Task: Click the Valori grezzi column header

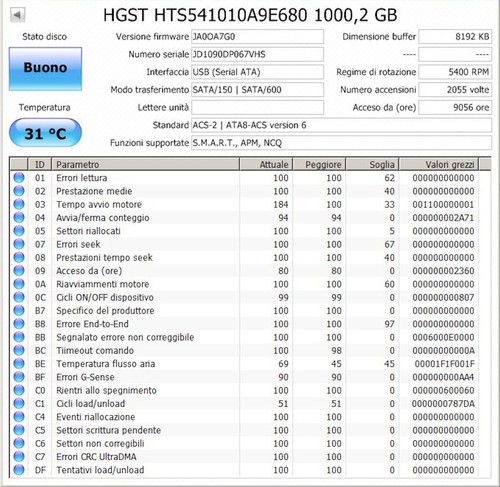Action: (x=439, y=164)
